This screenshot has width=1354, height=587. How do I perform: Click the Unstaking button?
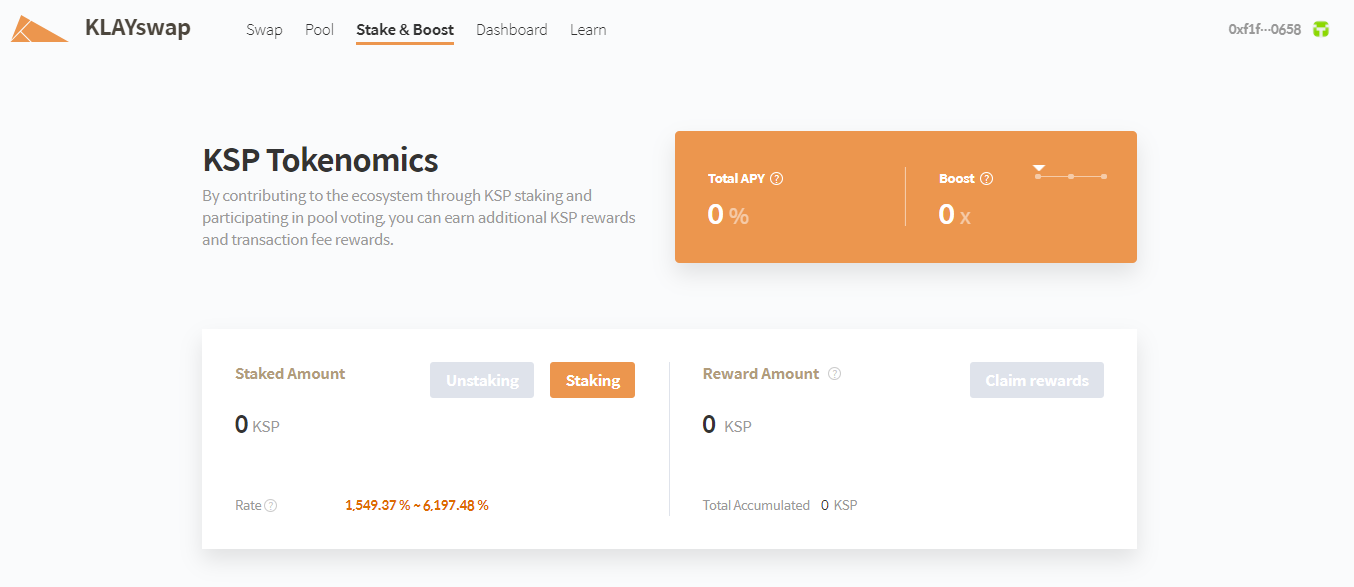pos(482,380)
